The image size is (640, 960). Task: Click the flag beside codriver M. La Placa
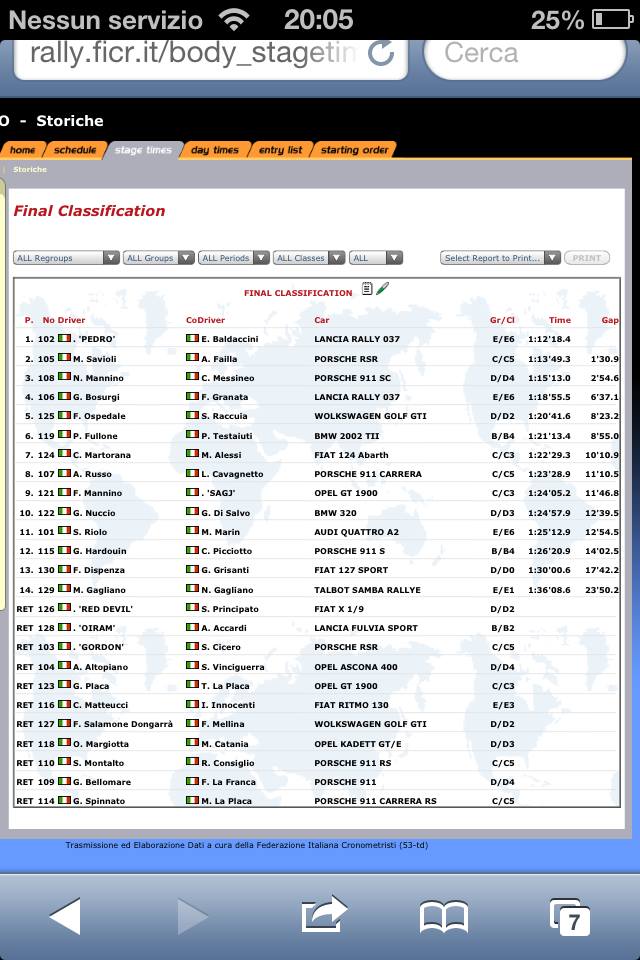(192, 800)
